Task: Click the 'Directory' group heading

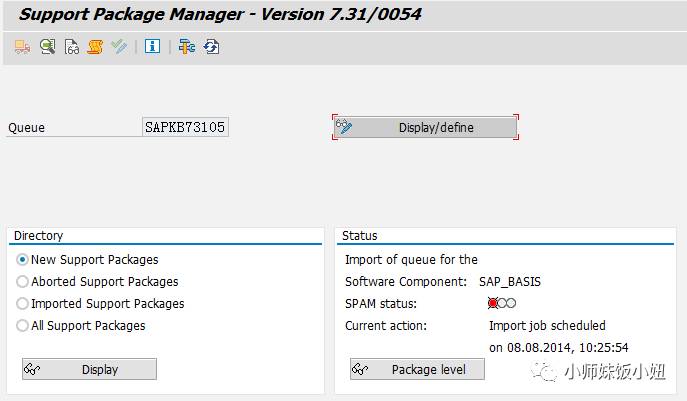Action: click(x=39, y=235)
